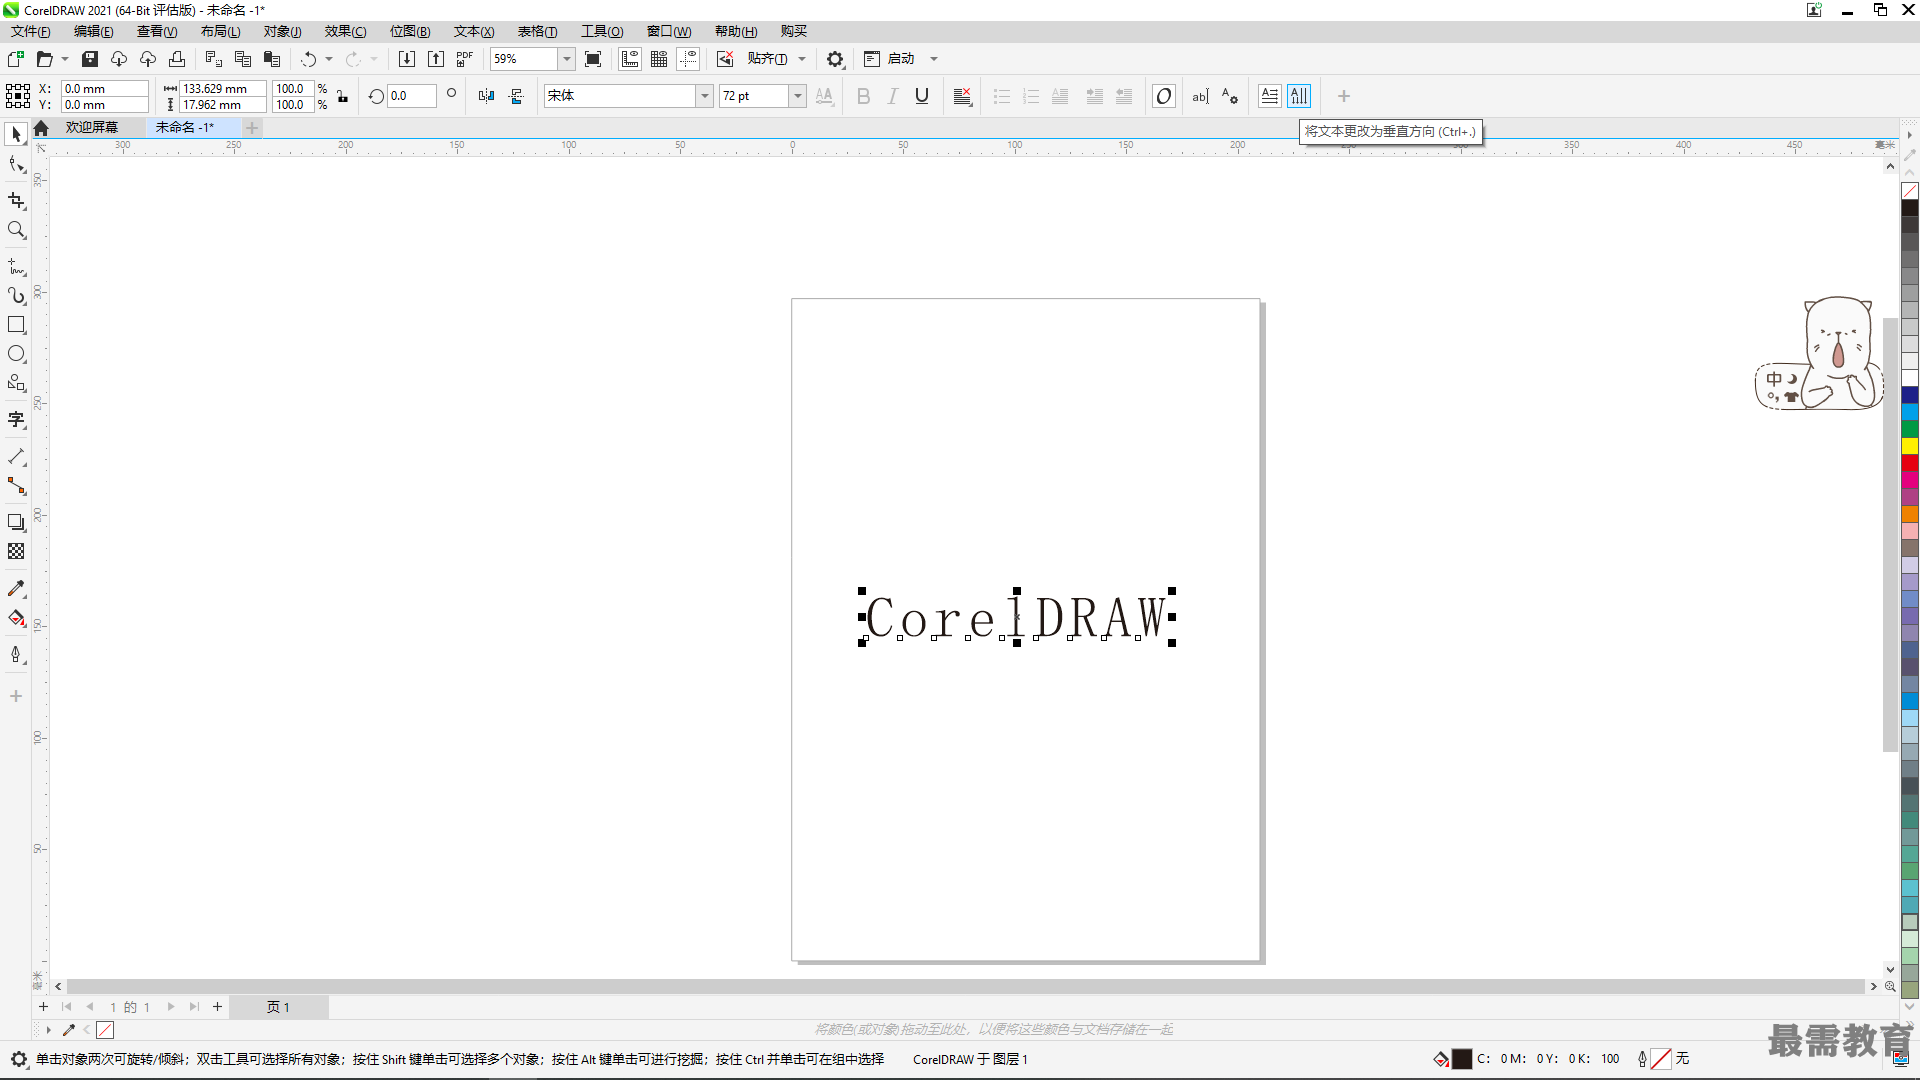Pick the red swatch in palette
Screen dimensions: 1920x1080
(1910, 463)
